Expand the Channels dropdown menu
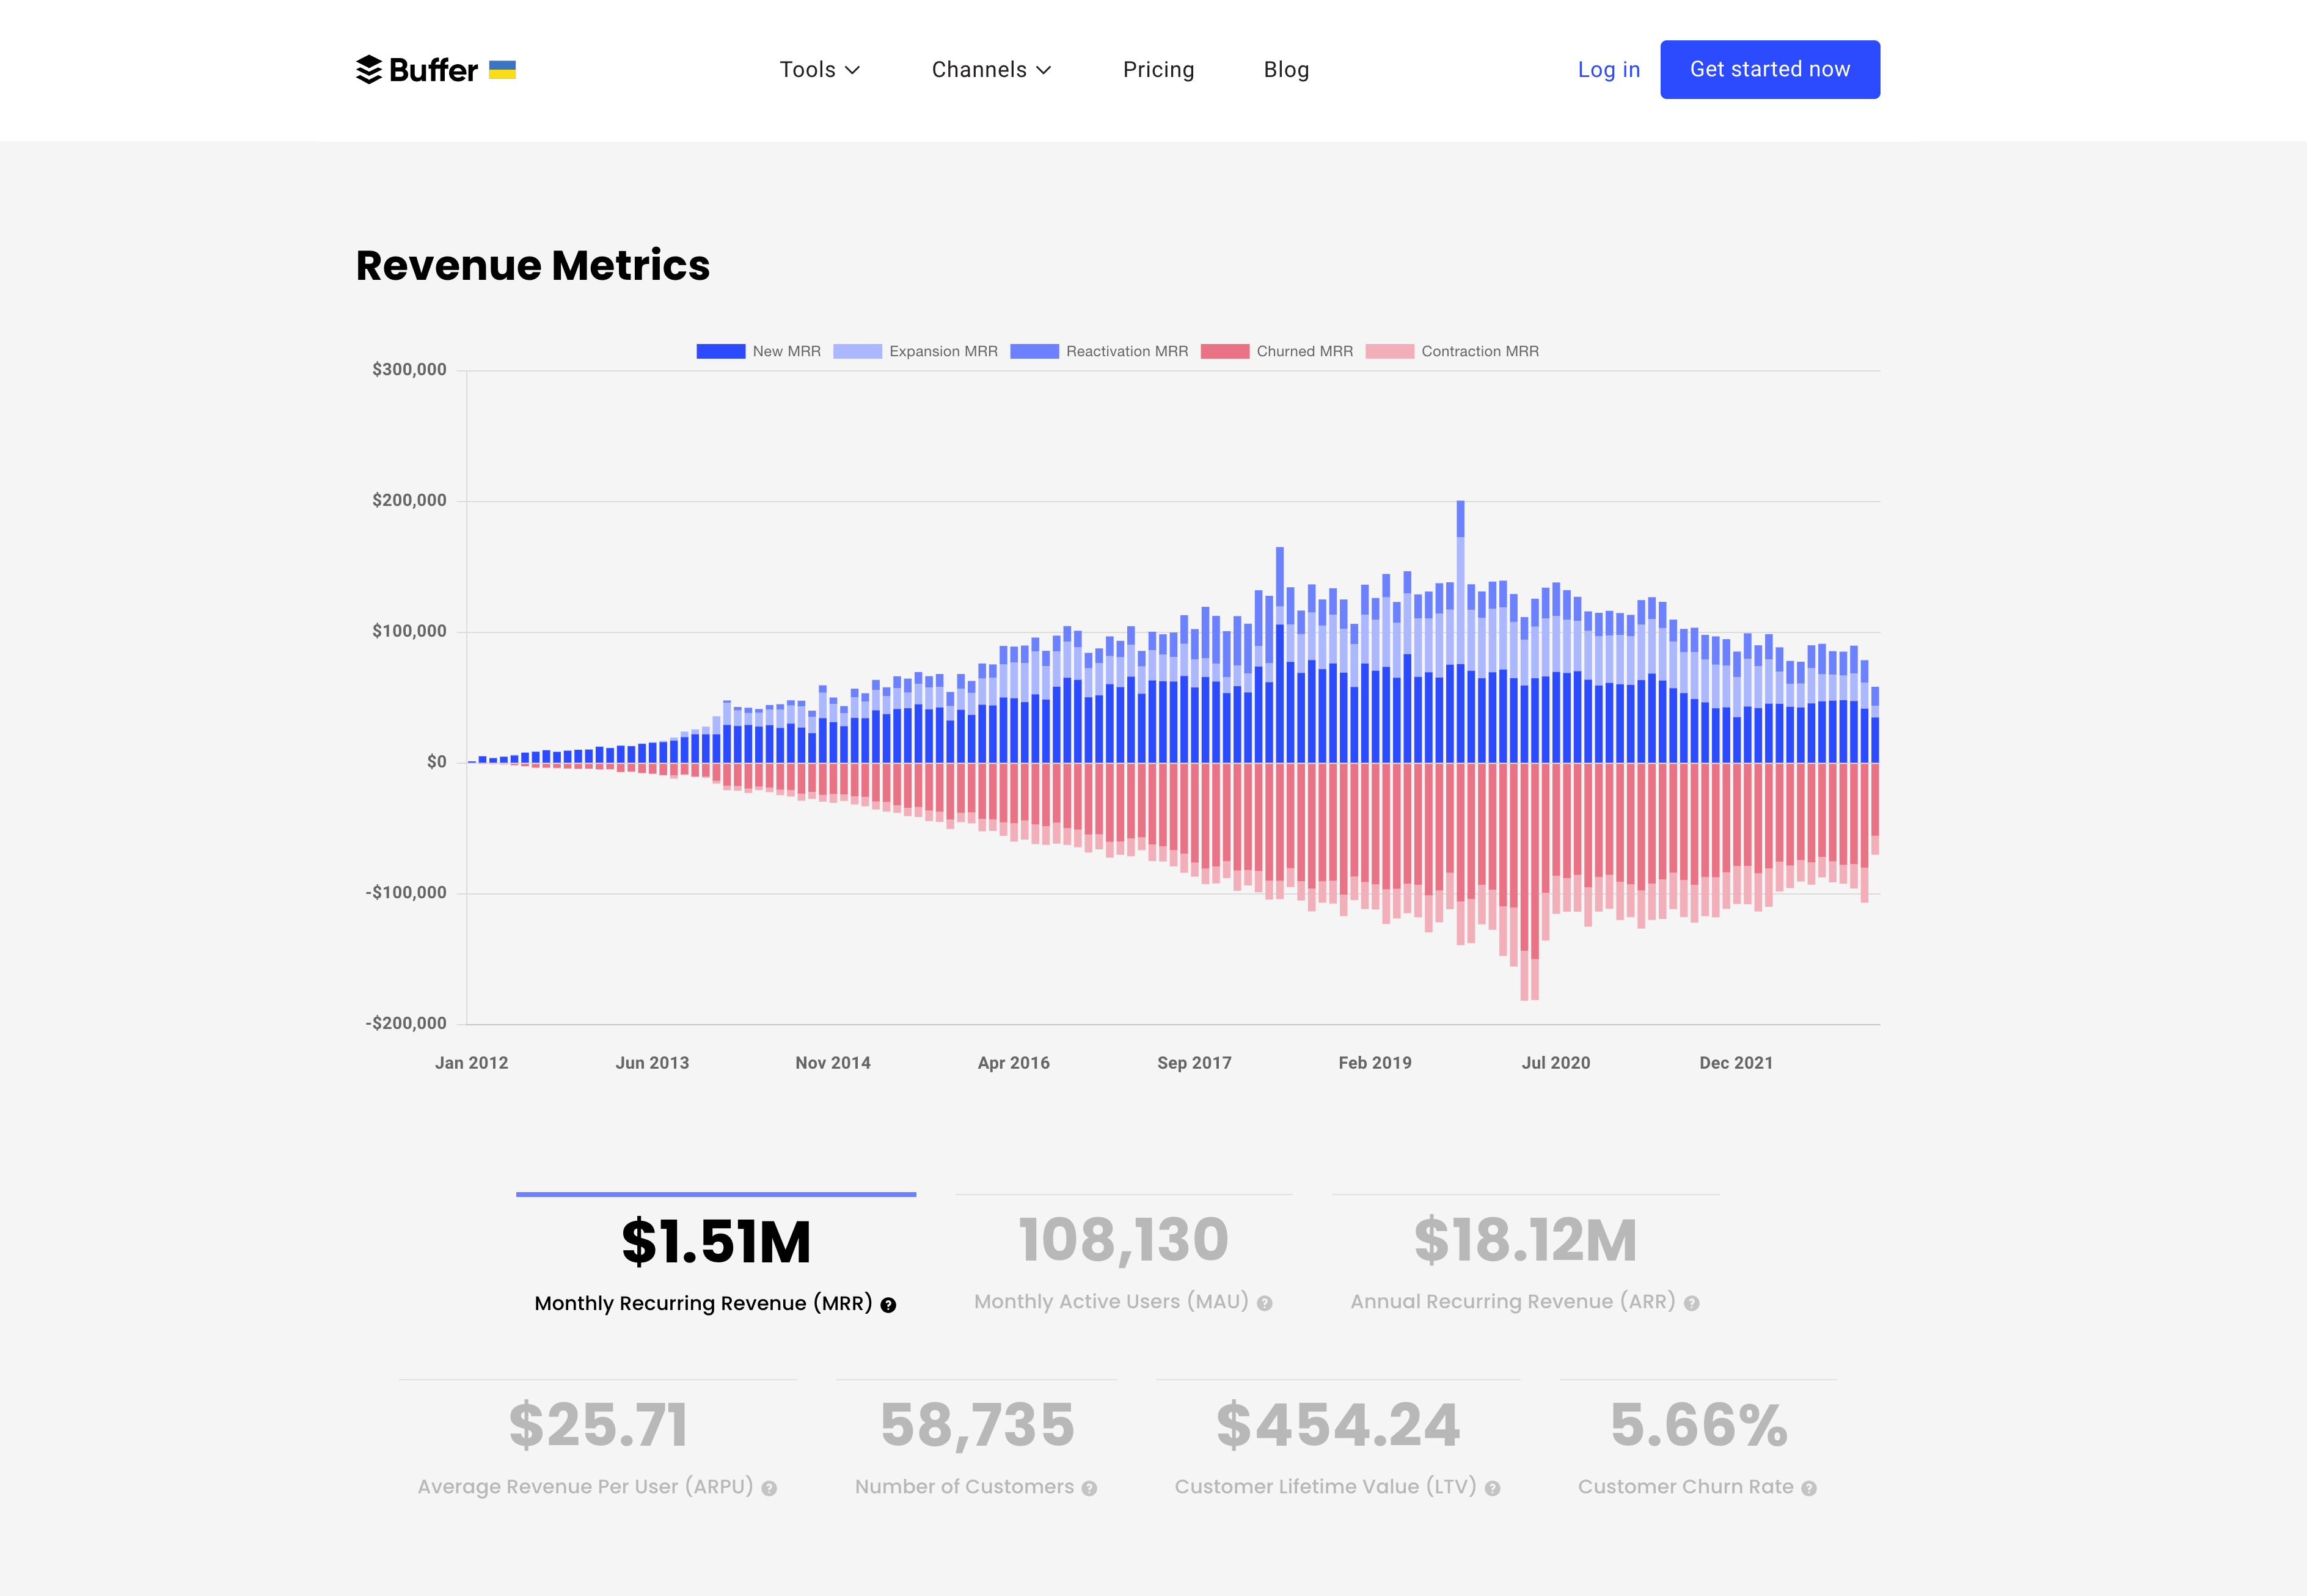2307x1596 pixels. pos(991,70)
